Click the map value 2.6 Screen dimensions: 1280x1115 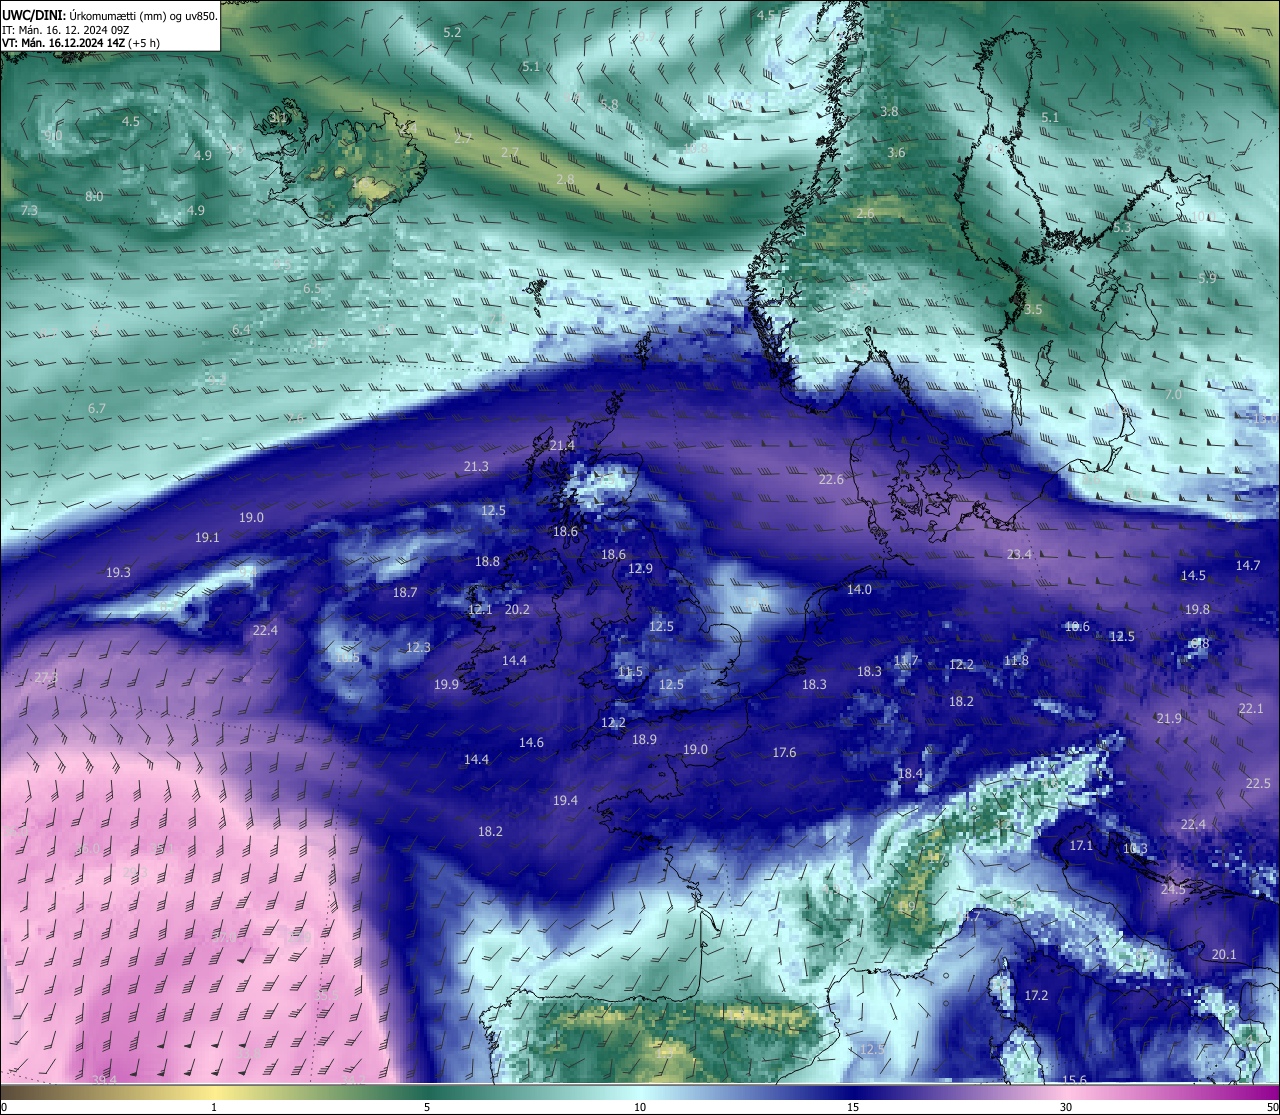click(x=865, y=214)
